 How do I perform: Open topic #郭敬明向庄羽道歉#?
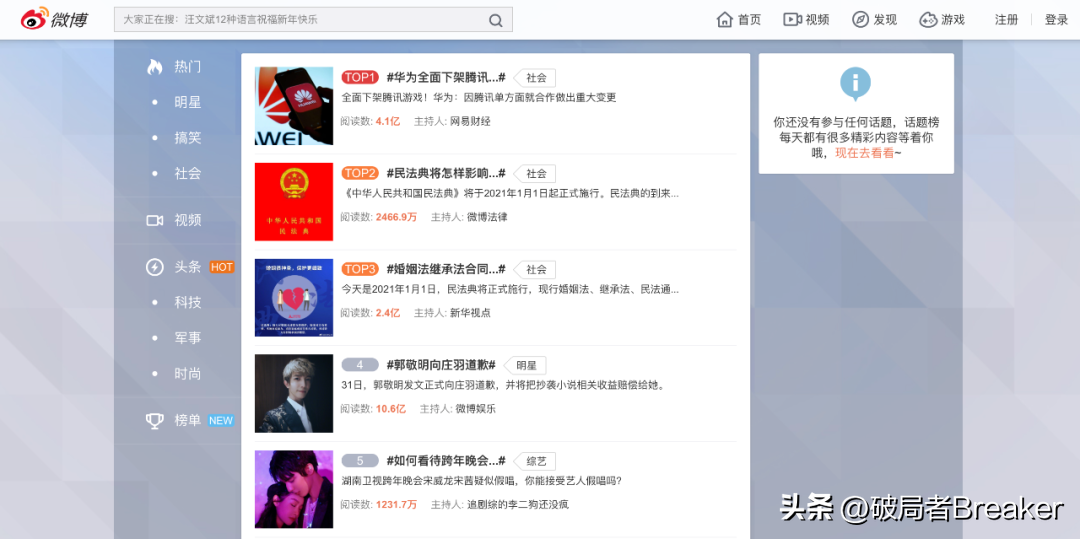pos(442,365)
